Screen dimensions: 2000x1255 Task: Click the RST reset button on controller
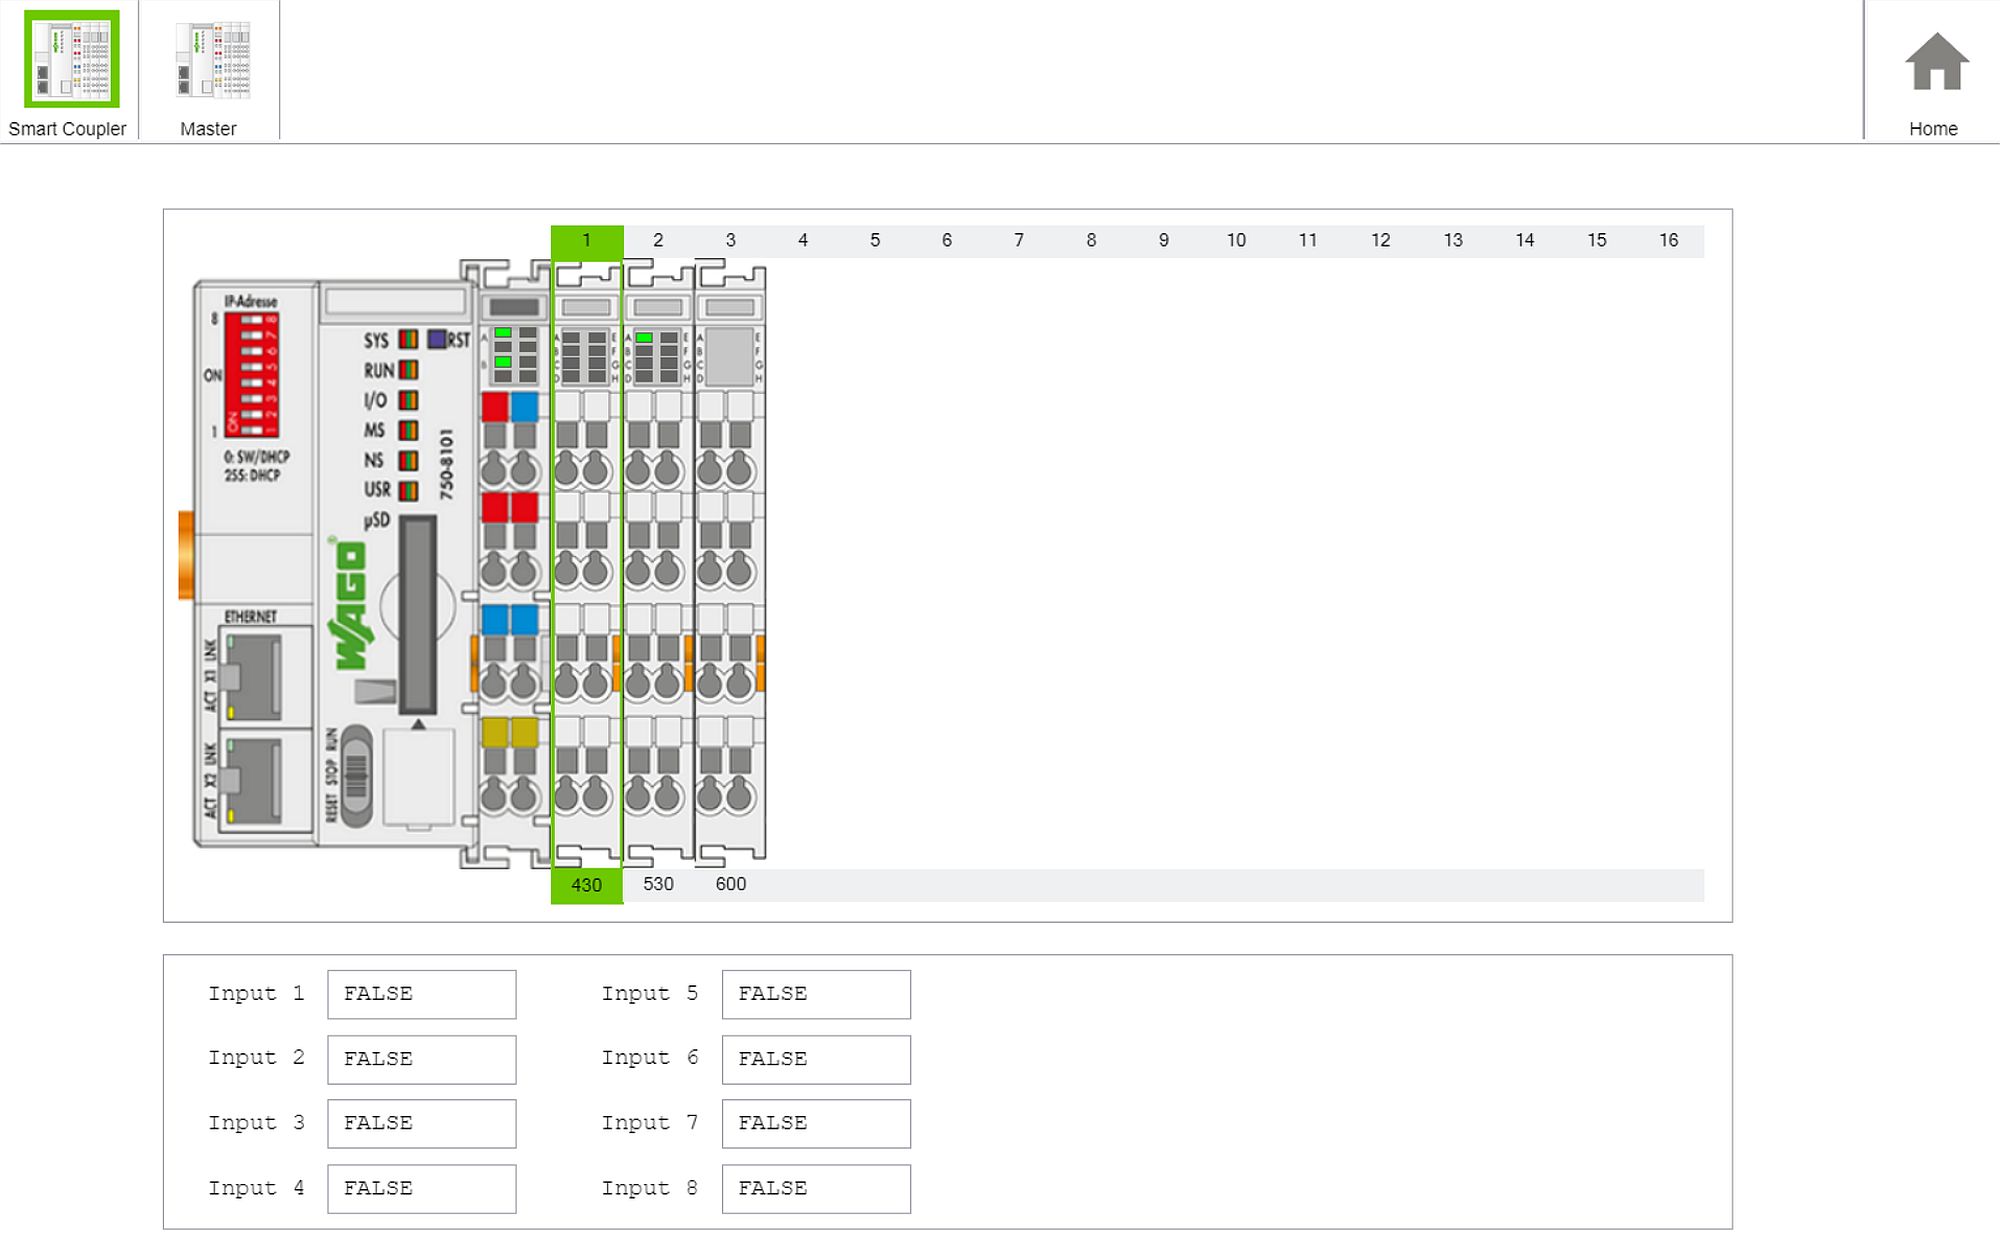click(437, 339)
